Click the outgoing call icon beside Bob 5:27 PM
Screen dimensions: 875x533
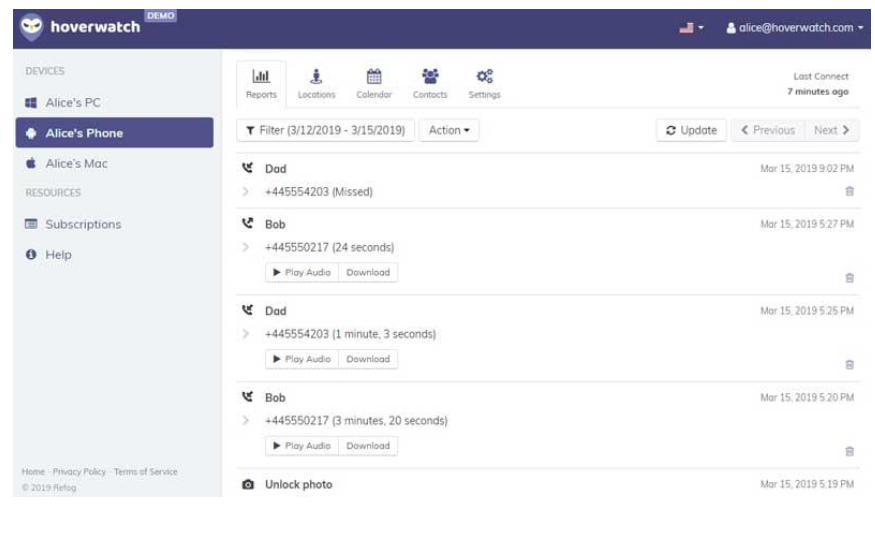pos(248,223)
